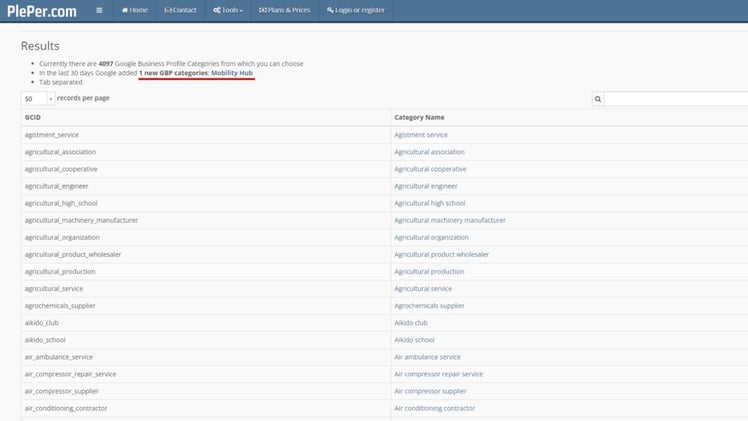Viewport: 748px width, 421px height.
Task: Click the Results heading
Action: 40,46
